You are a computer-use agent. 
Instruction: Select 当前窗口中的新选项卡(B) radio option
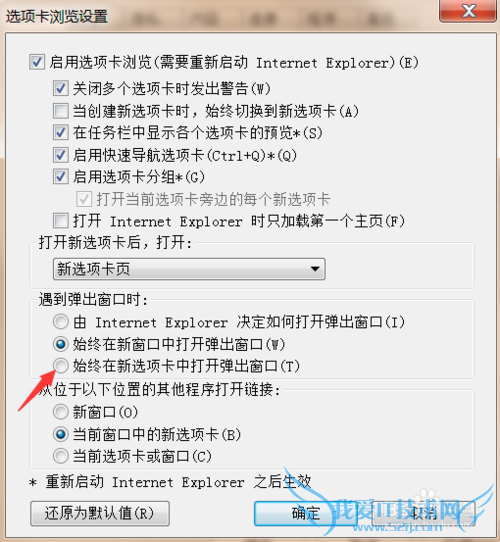click(61, 434)
